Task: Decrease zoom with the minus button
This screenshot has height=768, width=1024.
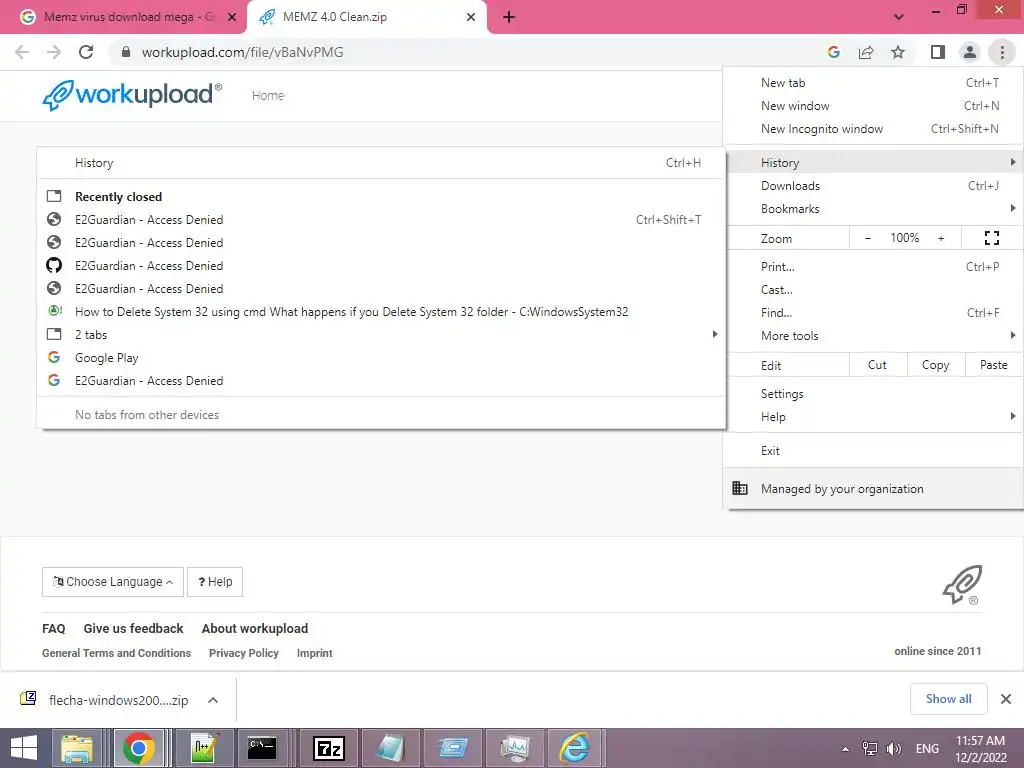Action: point(868,238)
